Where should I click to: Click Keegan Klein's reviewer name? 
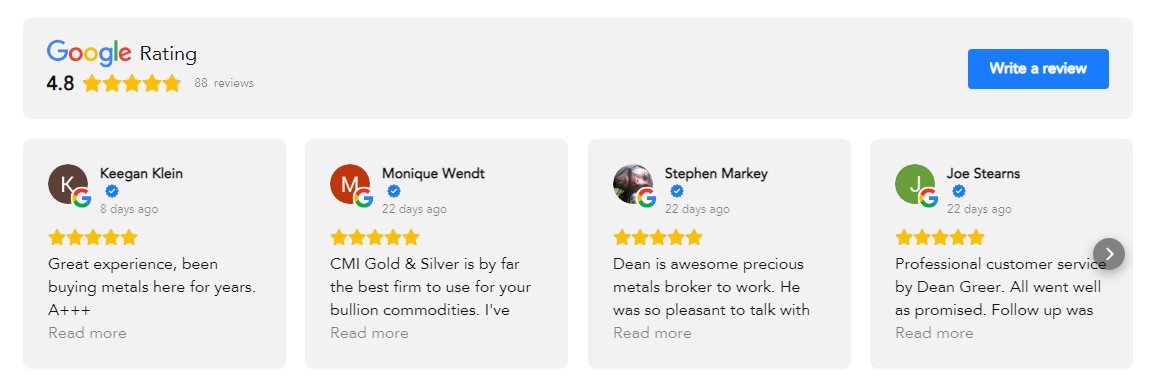(x=142, y=174)
